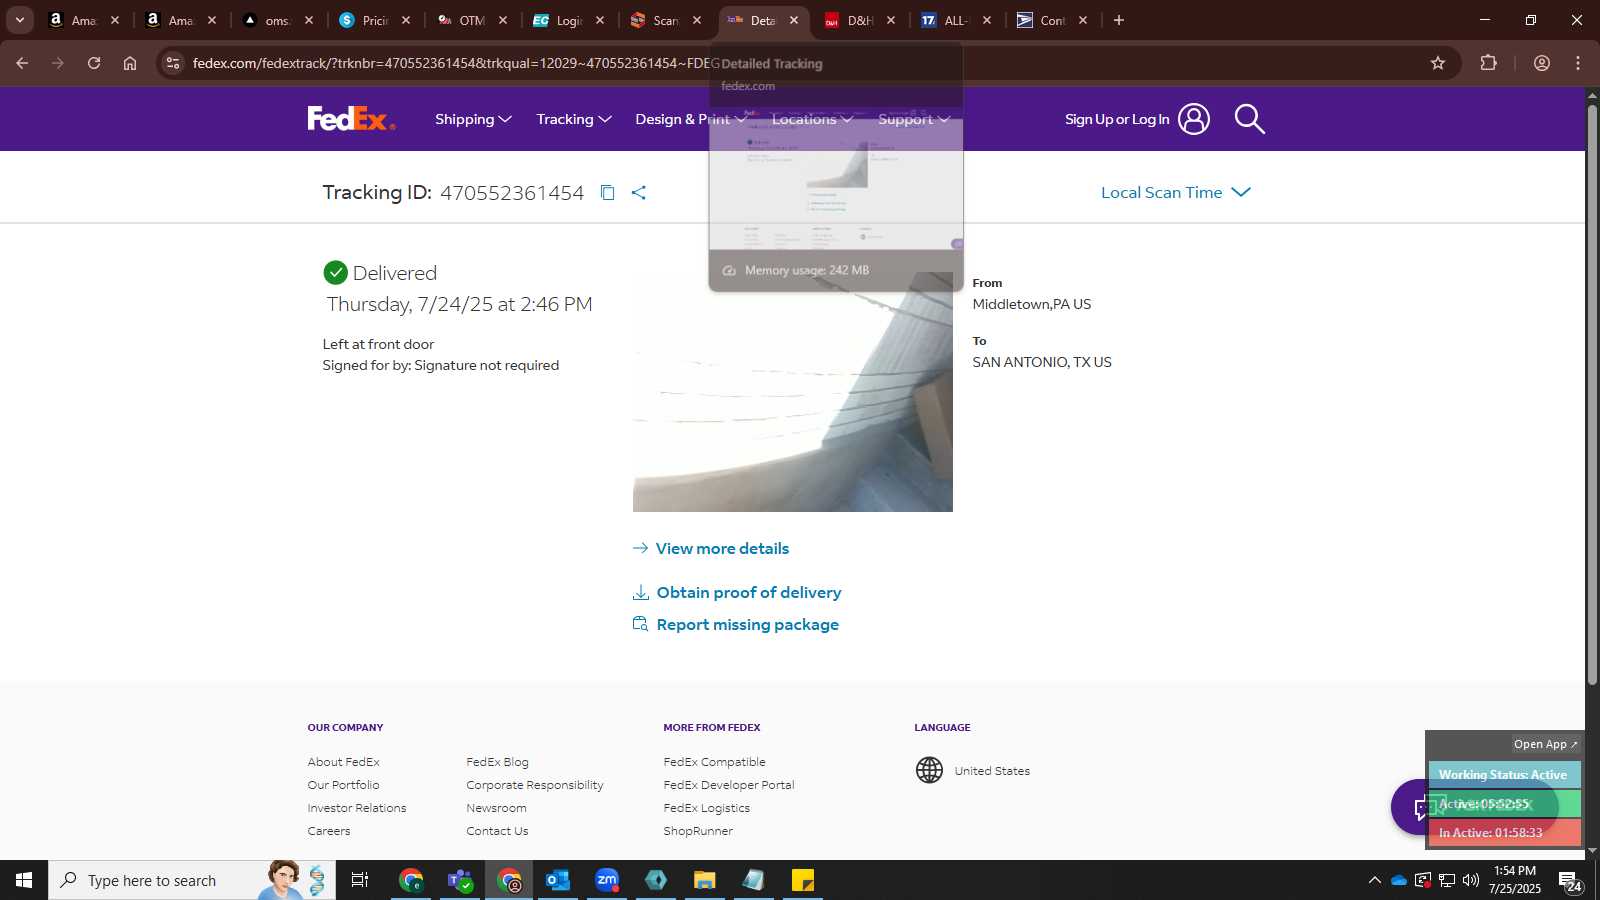Open Microsoft Teams from the taskbar
Screen dimensions: 1600x900
point(460,880)
